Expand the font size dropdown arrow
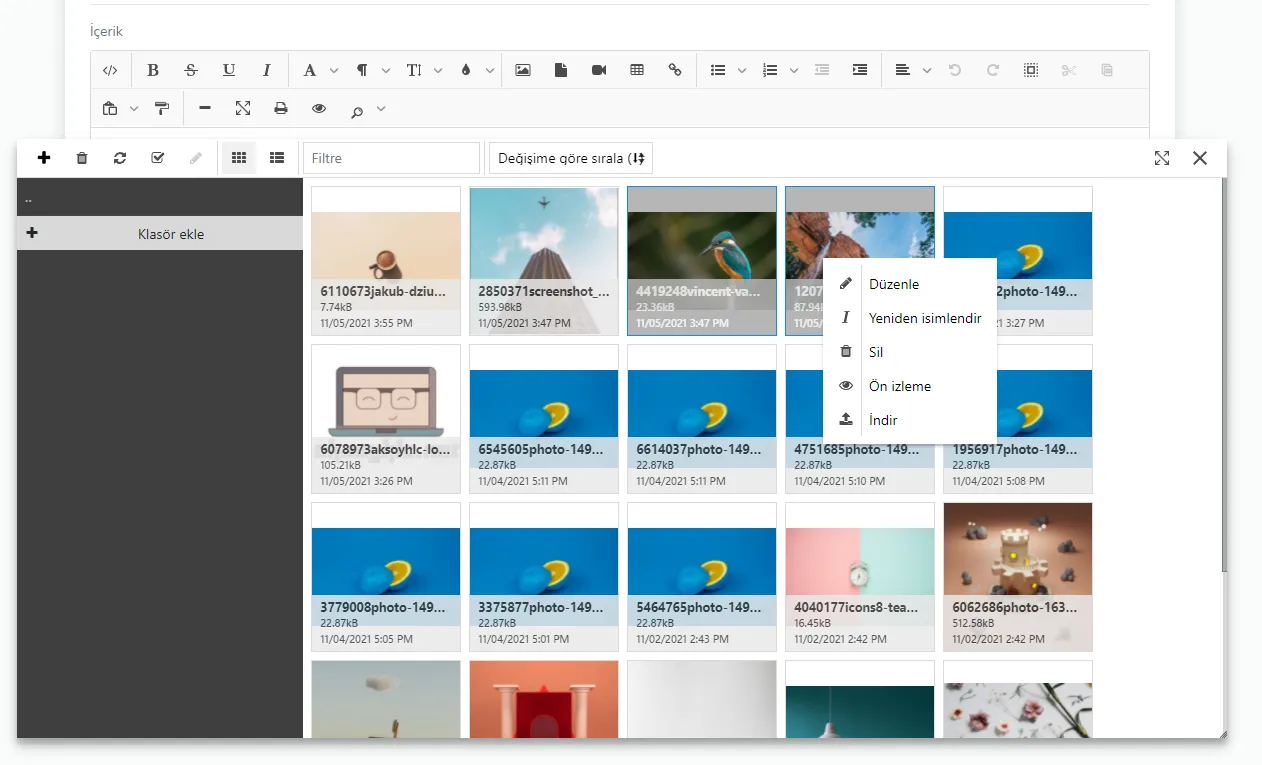This screenshot has height=765, width=1262. tap(438, 70)
